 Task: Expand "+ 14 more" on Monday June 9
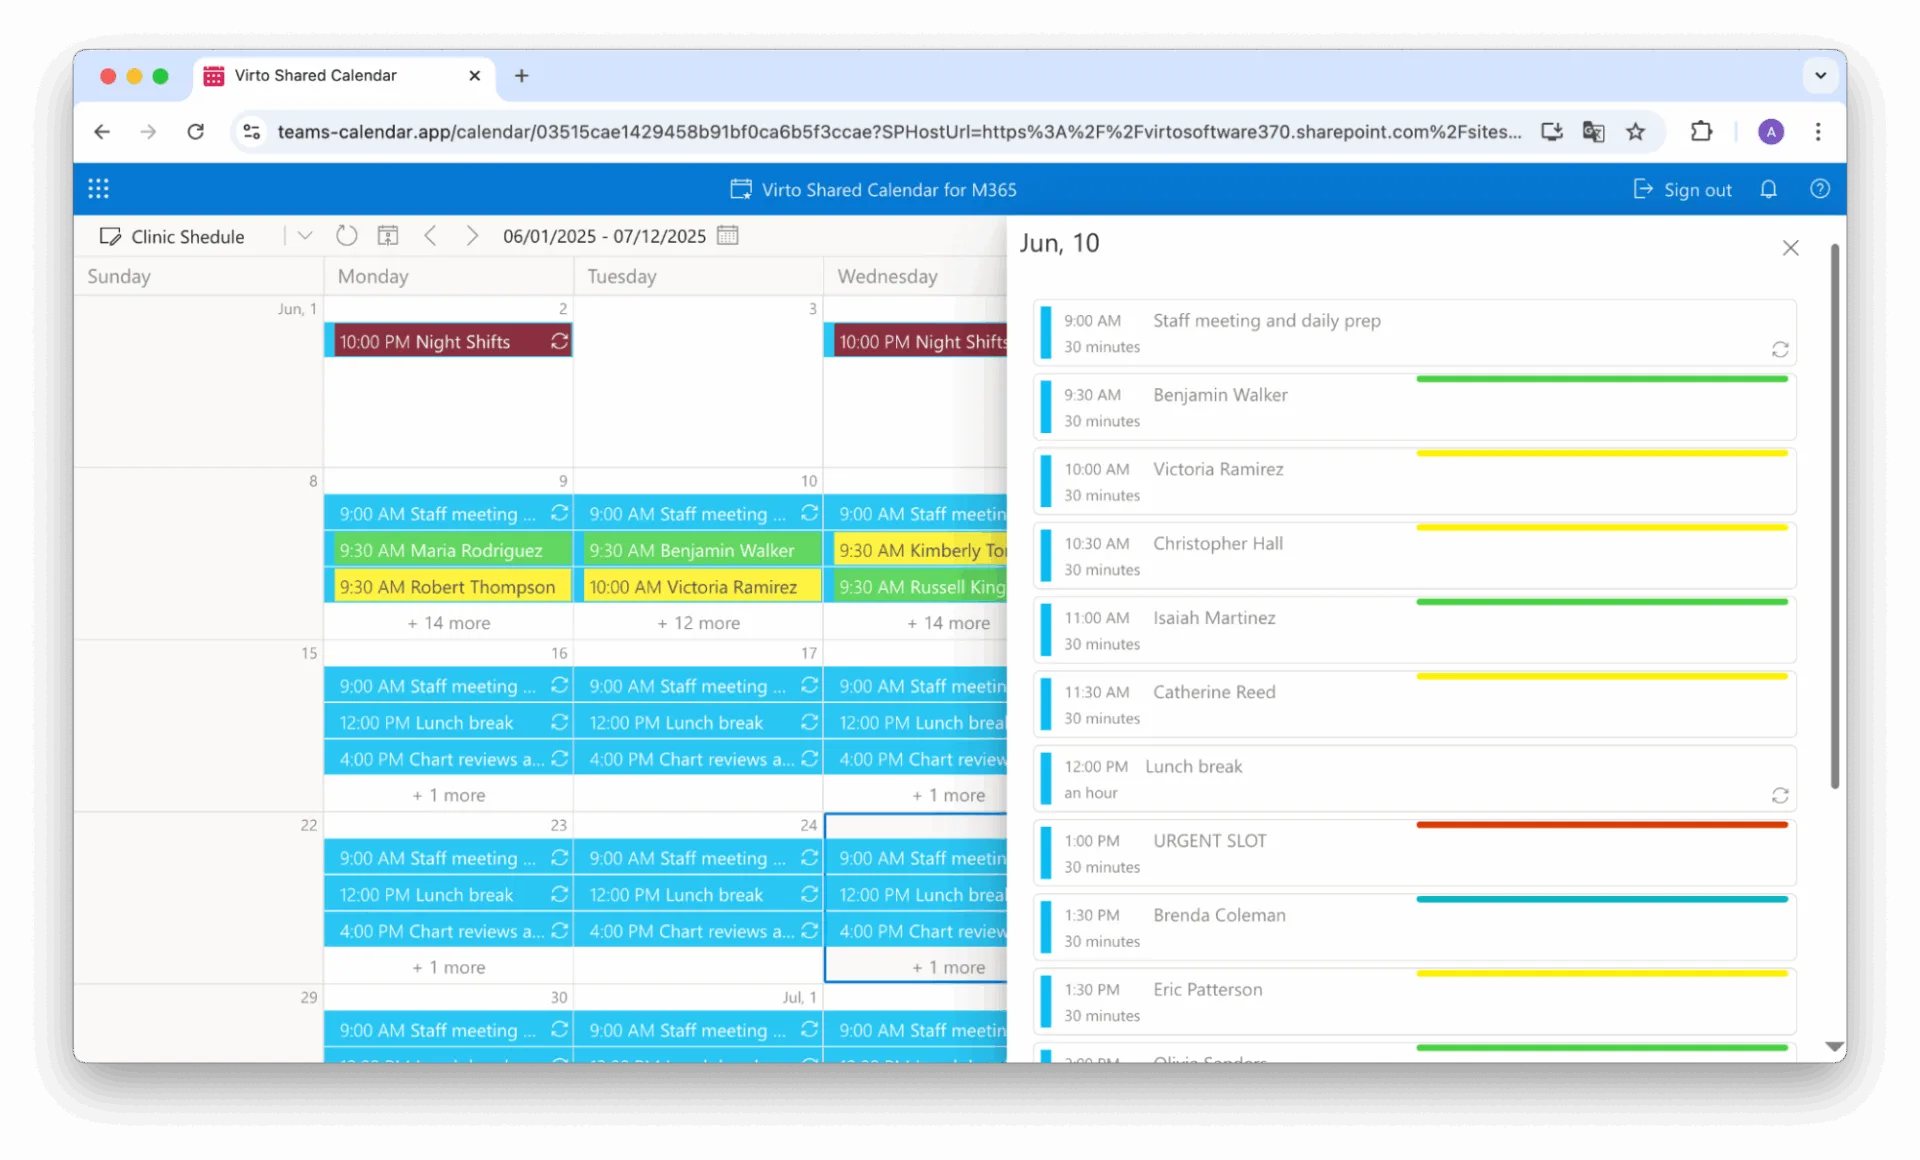coord(448,623)
